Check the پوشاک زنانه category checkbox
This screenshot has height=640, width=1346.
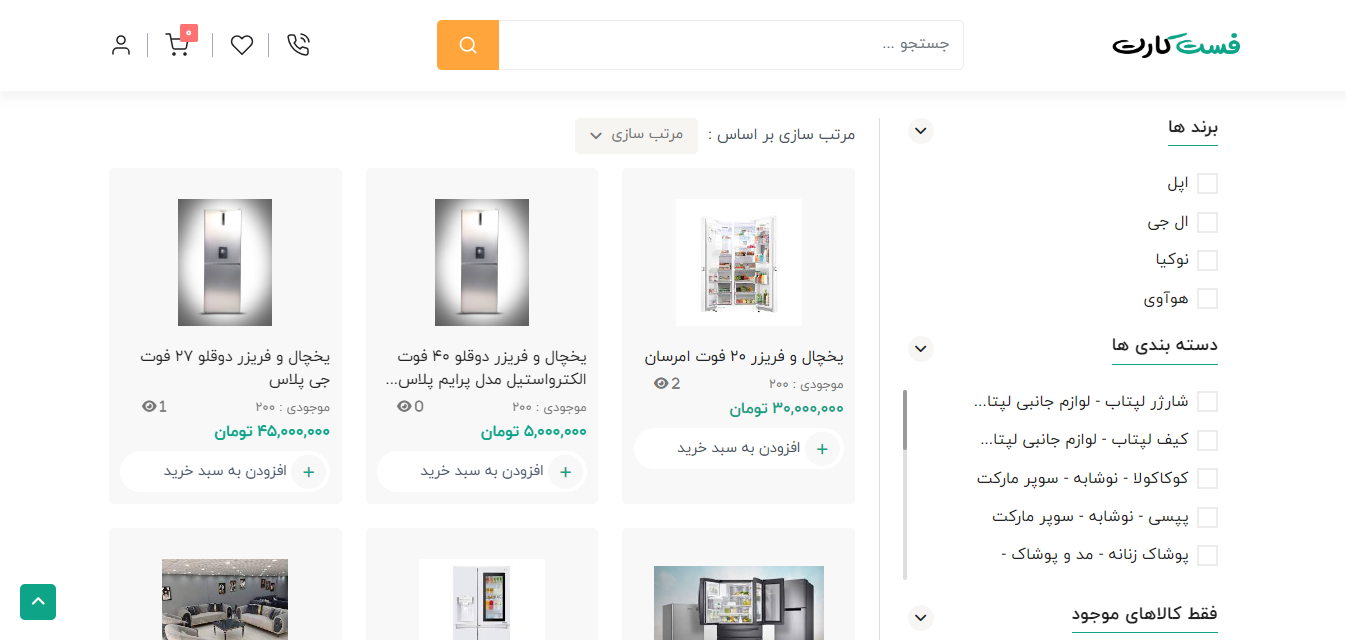1208,555
